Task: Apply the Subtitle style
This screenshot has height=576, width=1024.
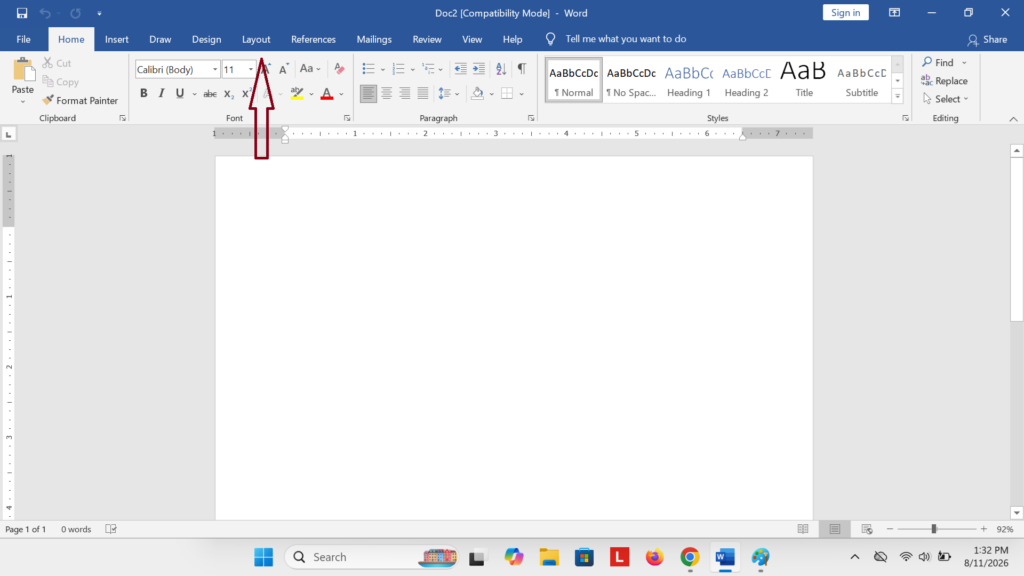Action: pyautogui.click(x=861, y=80)
